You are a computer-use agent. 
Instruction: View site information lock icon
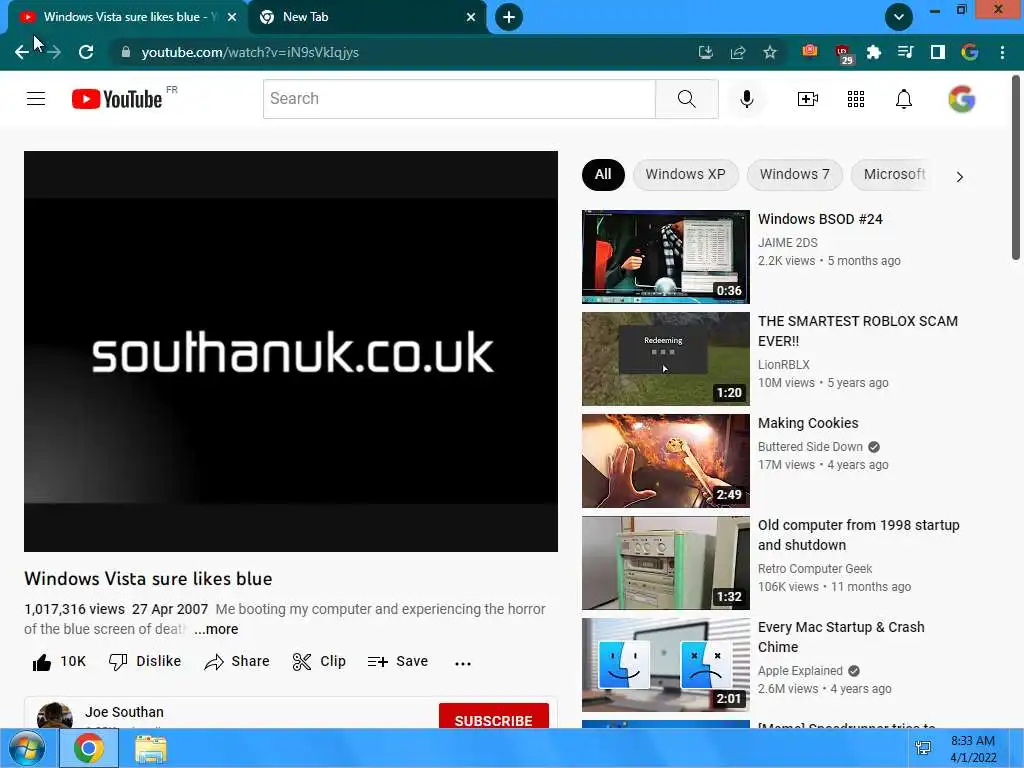point(126,52)
